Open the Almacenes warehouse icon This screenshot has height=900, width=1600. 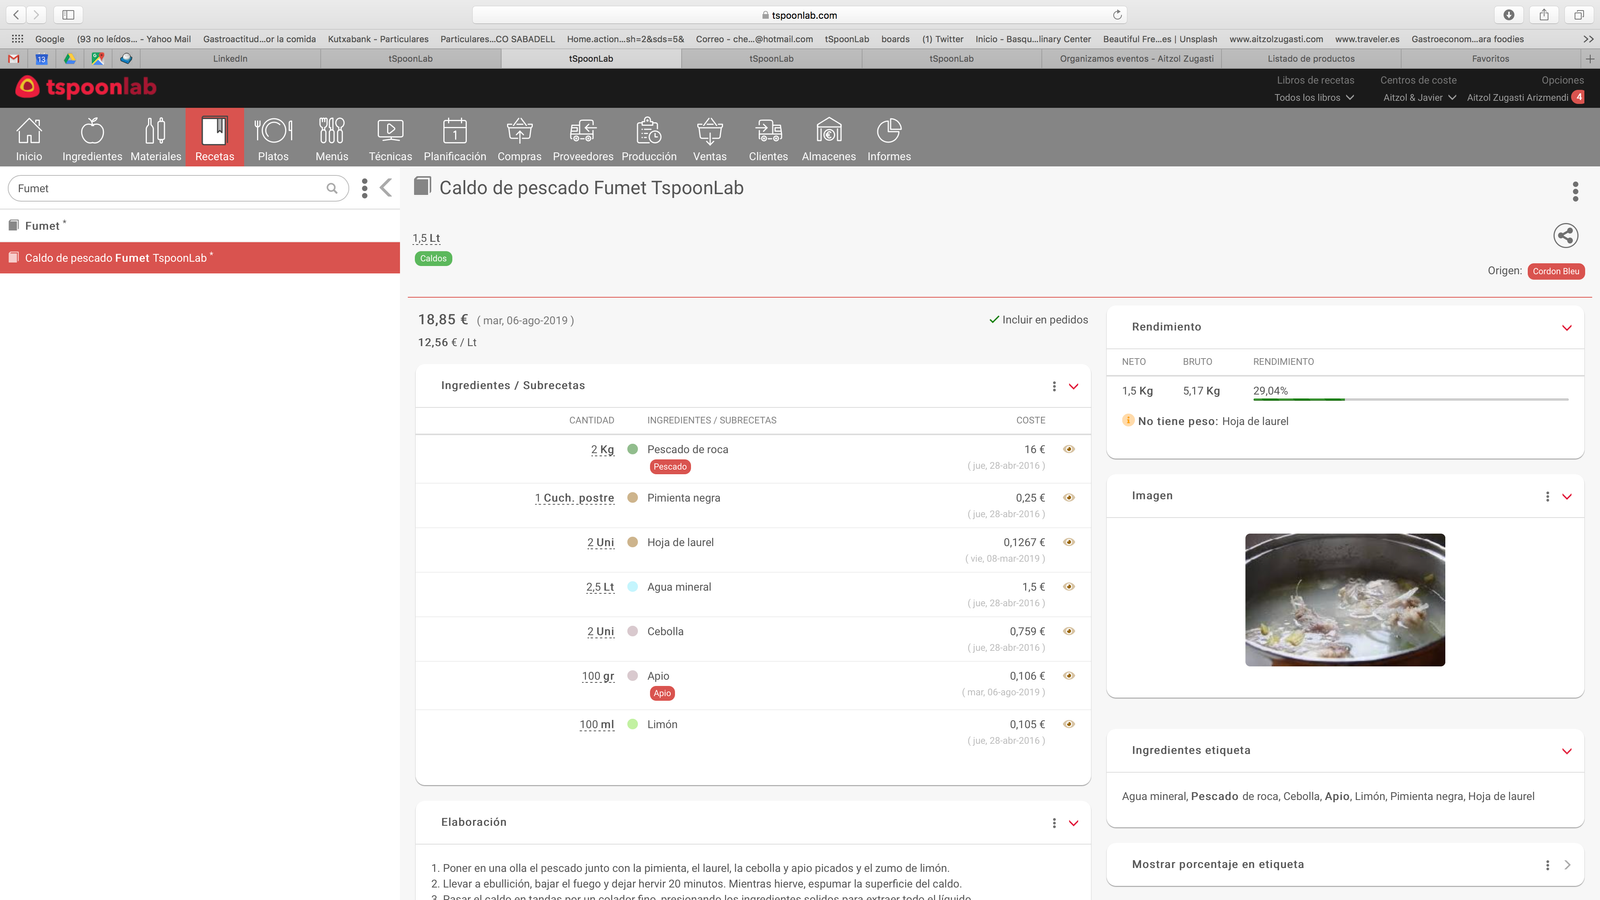pyautogui.click(x=828, y=131)
